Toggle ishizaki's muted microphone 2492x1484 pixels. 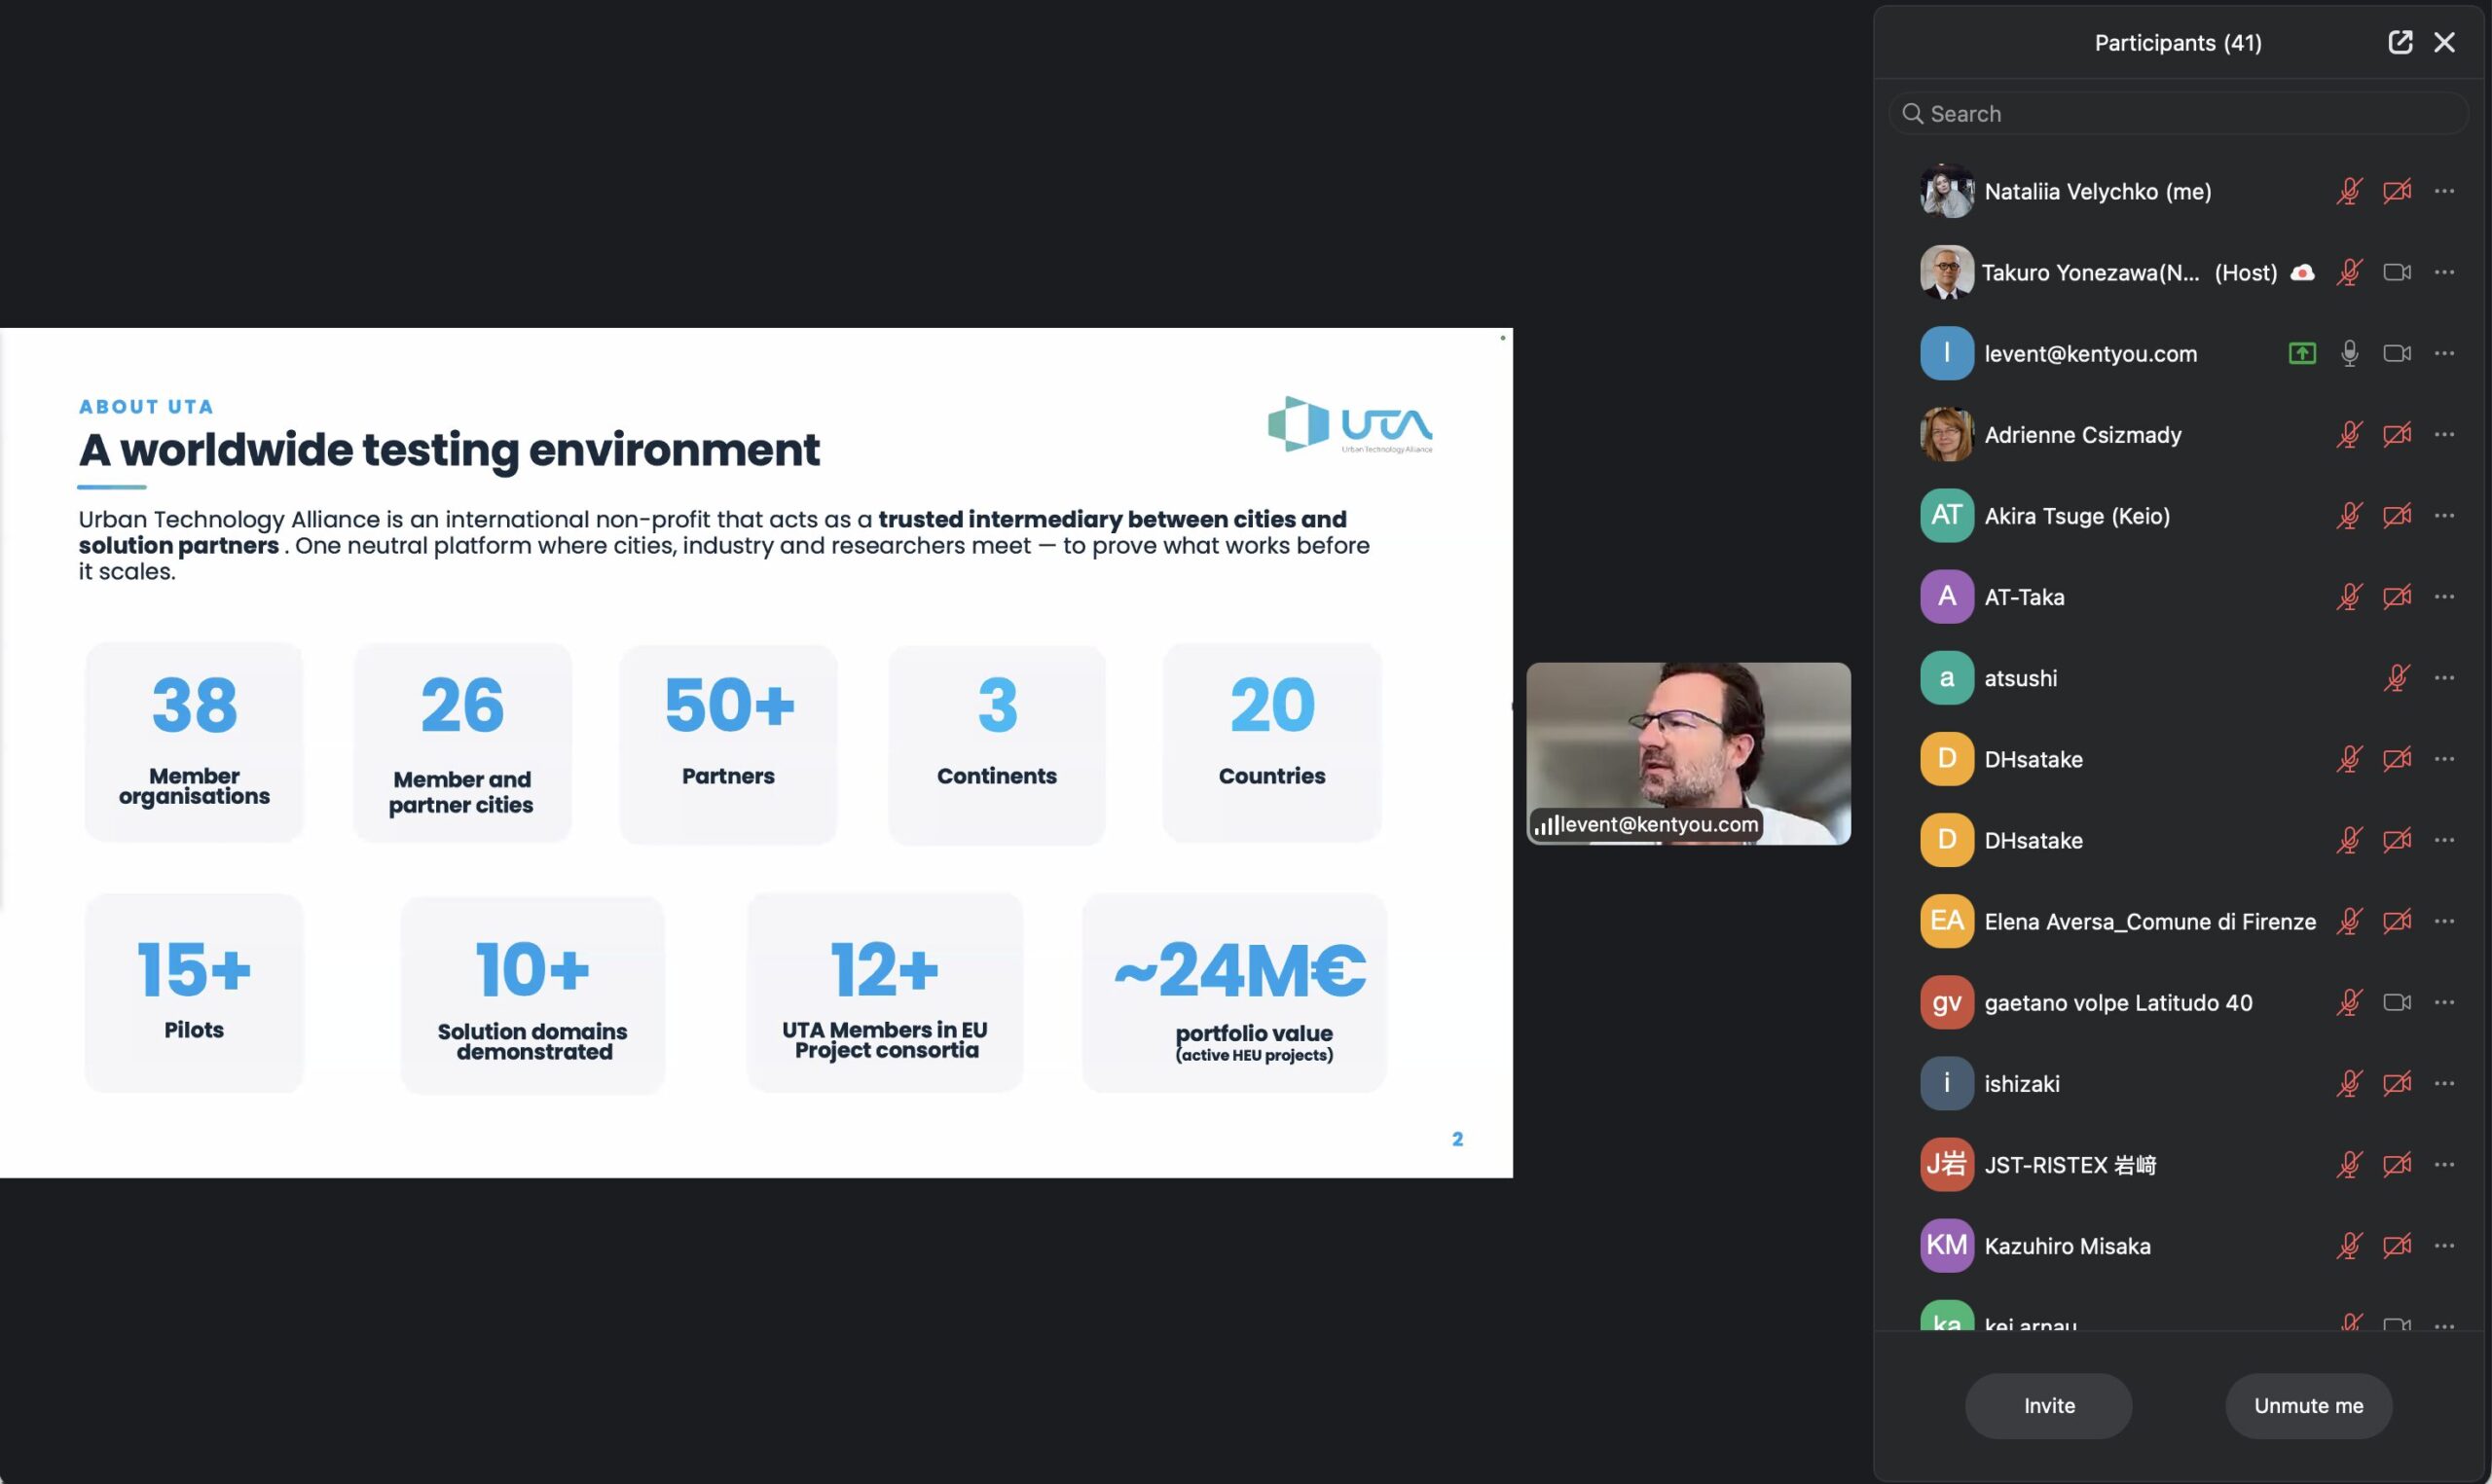2349,1083
